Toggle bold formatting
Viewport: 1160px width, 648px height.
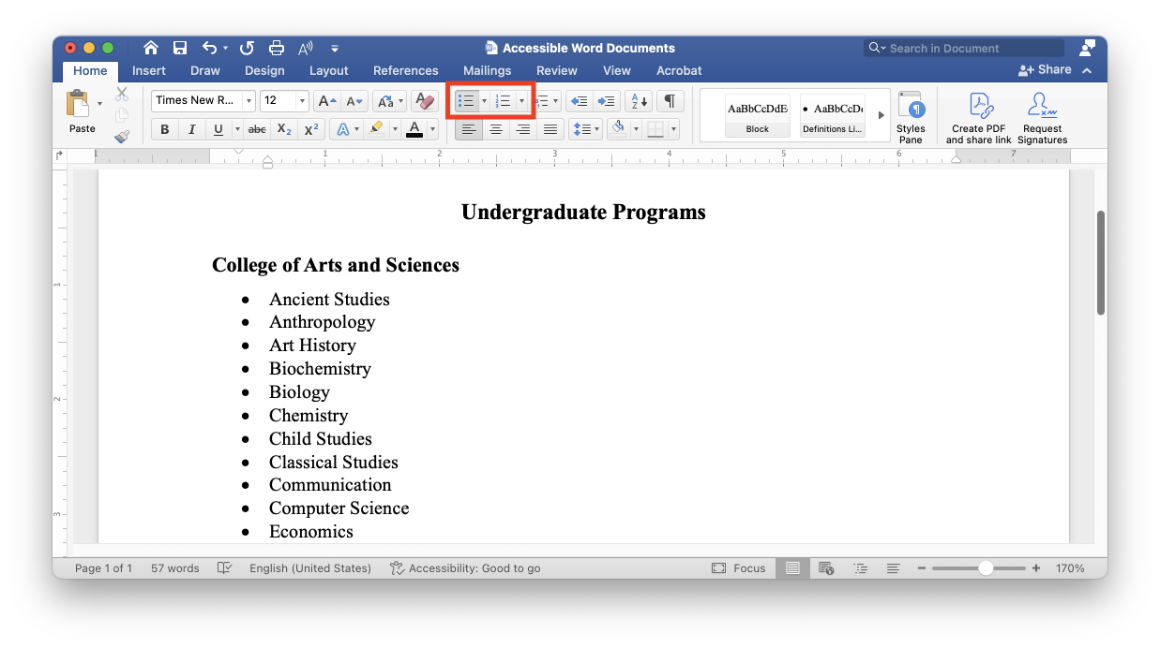[164, 128]
